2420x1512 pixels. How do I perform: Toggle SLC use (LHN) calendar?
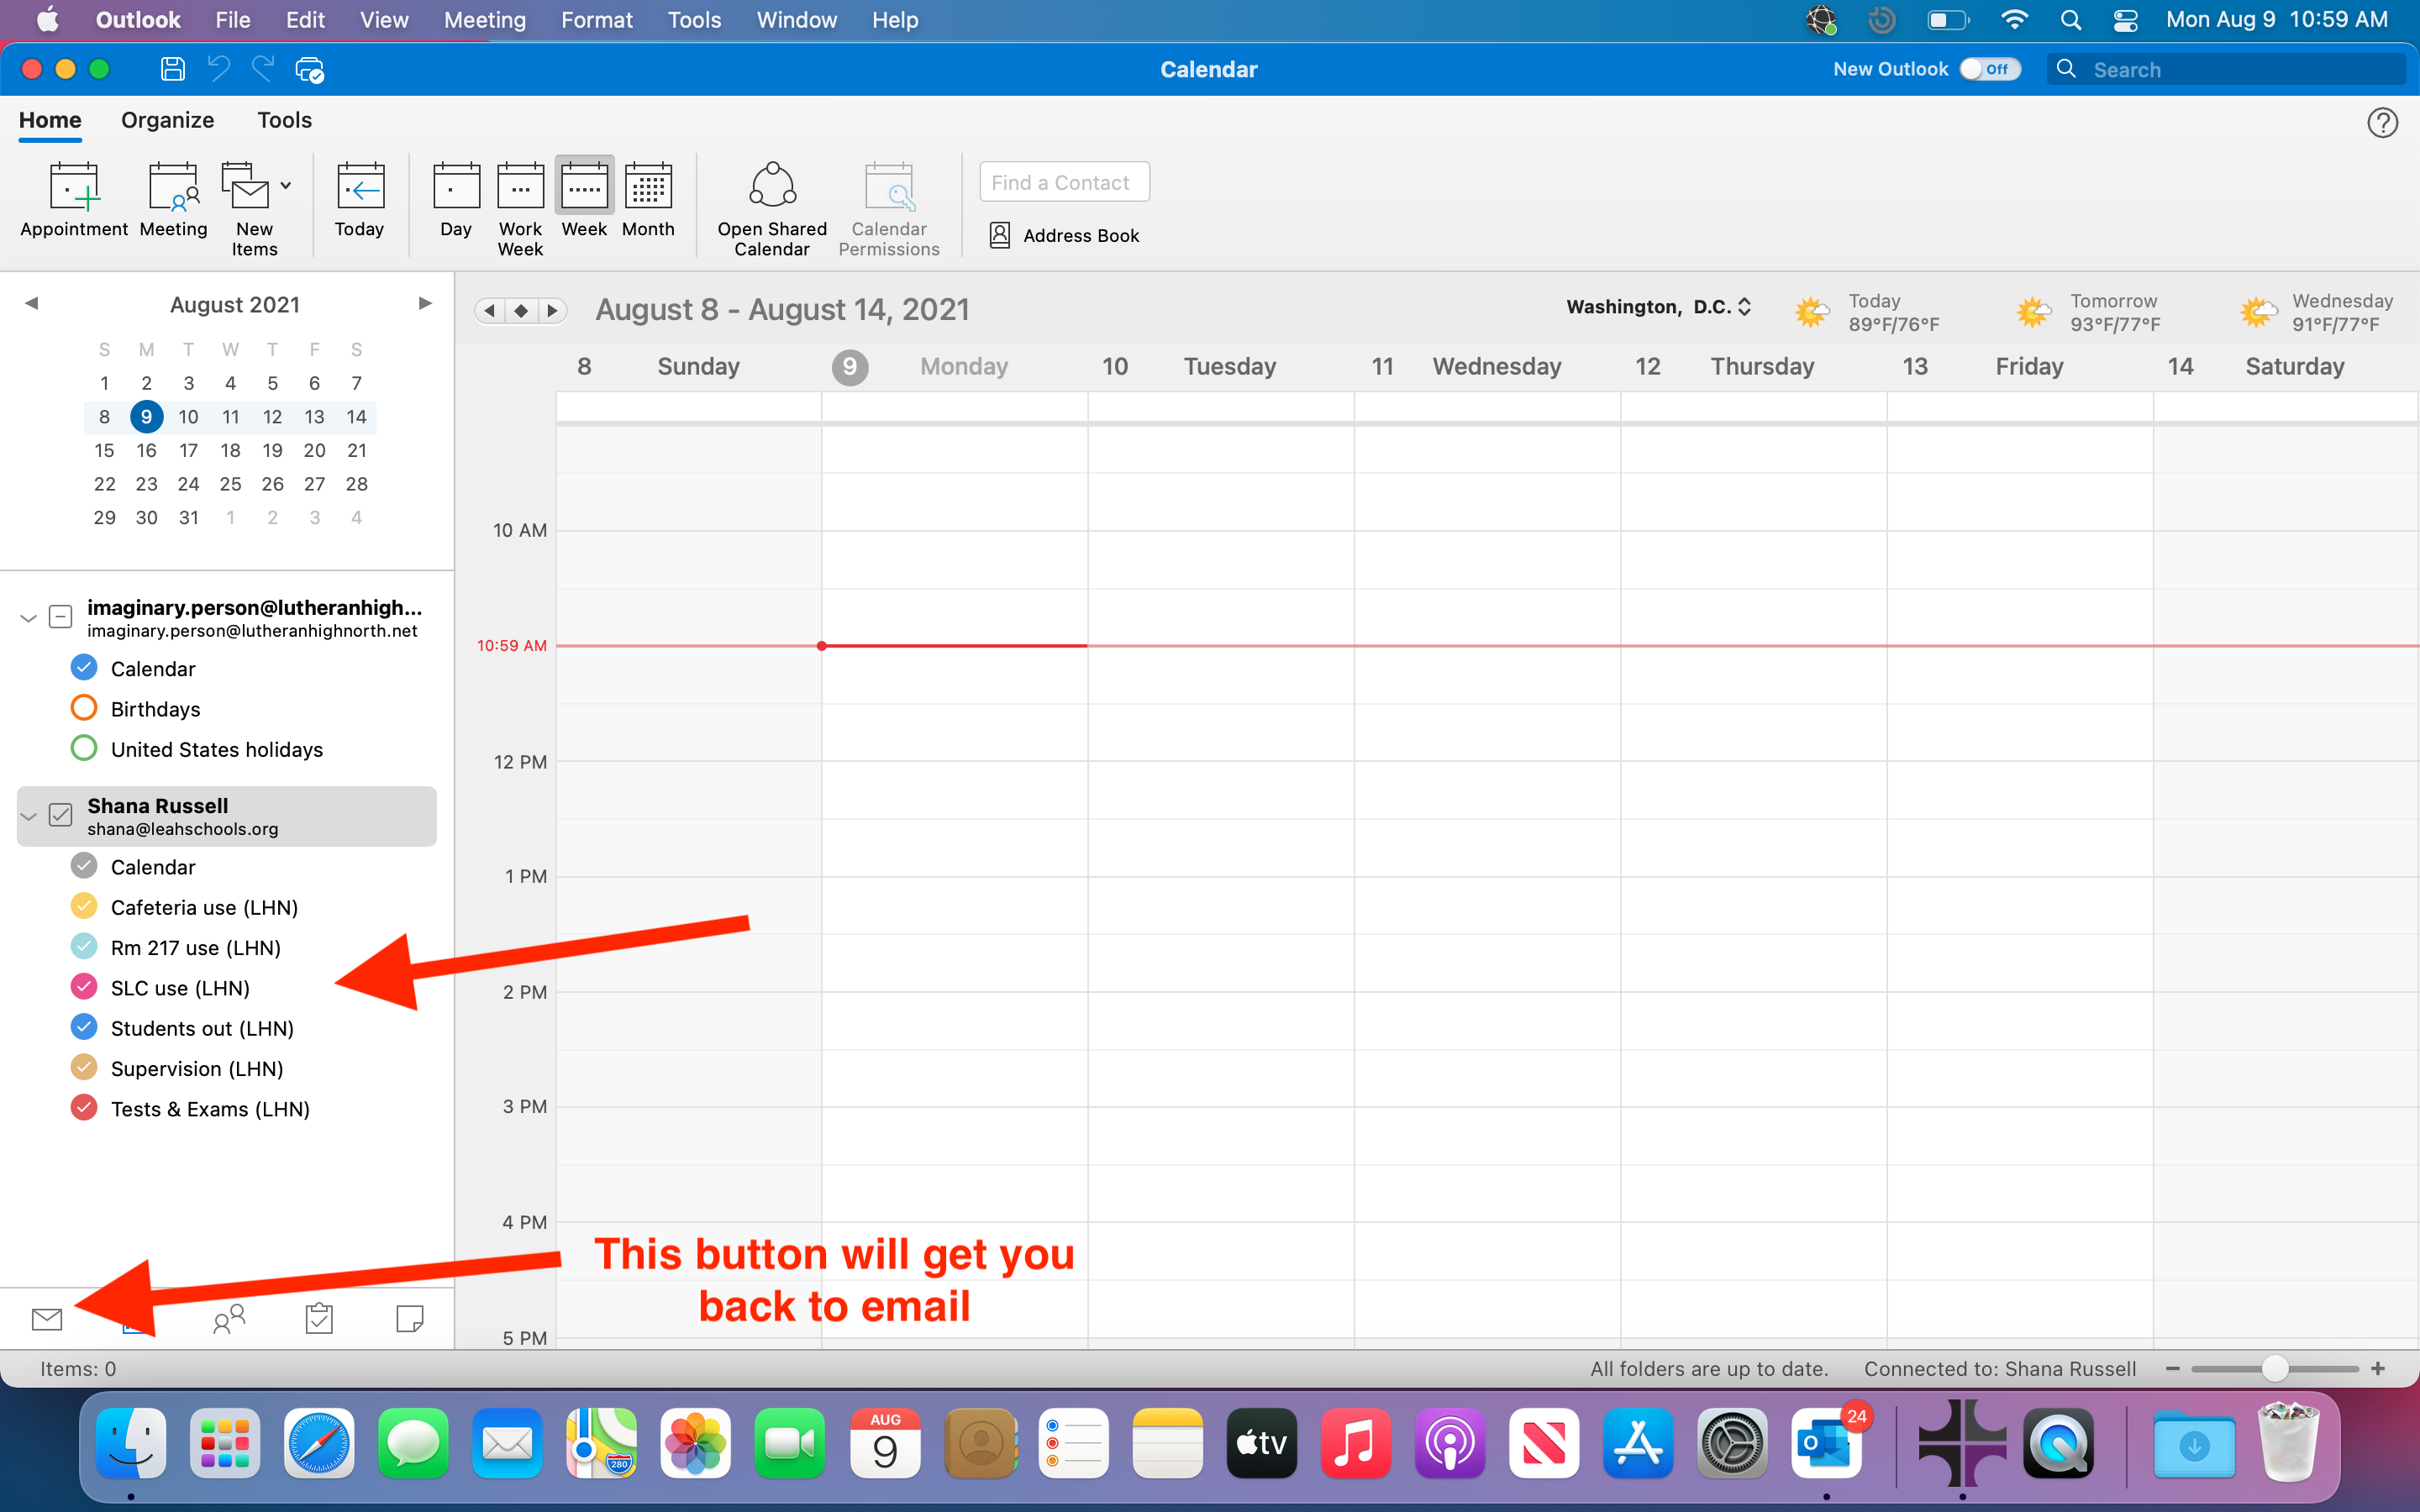pyautogui.click(x=84, y=987)
